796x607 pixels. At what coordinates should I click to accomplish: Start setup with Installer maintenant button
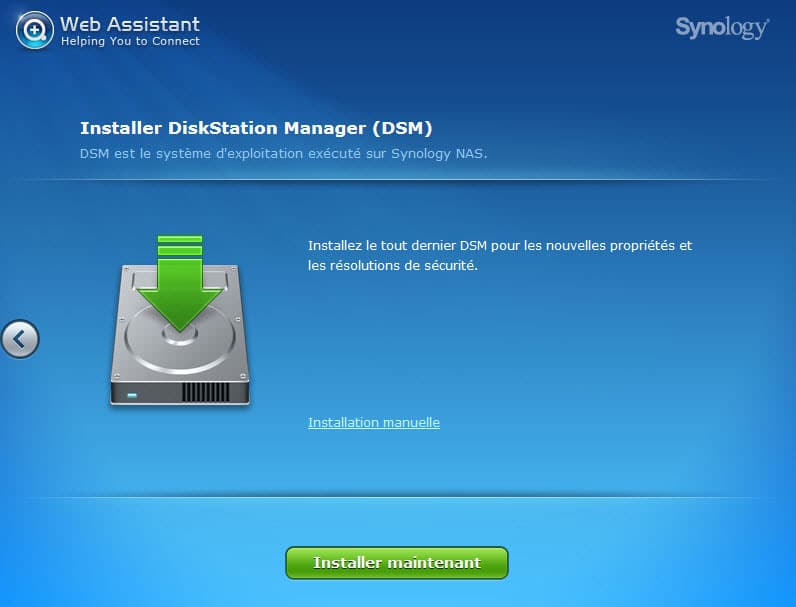(x=396, y=563)
